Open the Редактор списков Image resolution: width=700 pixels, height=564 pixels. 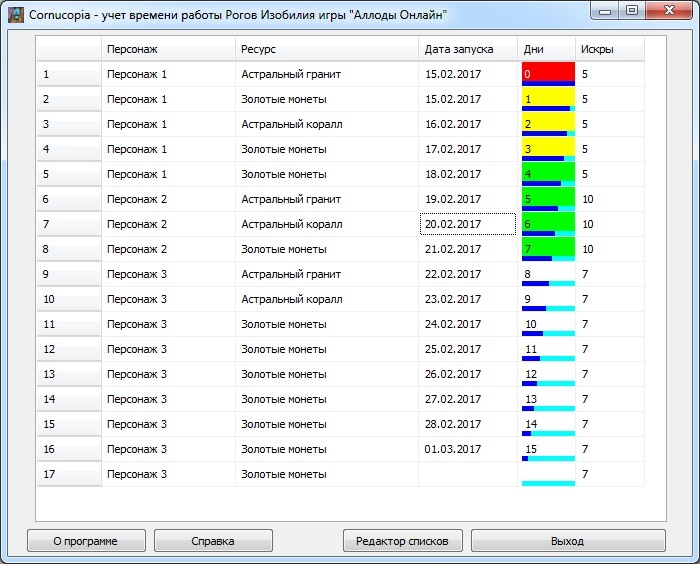(403, 541)
